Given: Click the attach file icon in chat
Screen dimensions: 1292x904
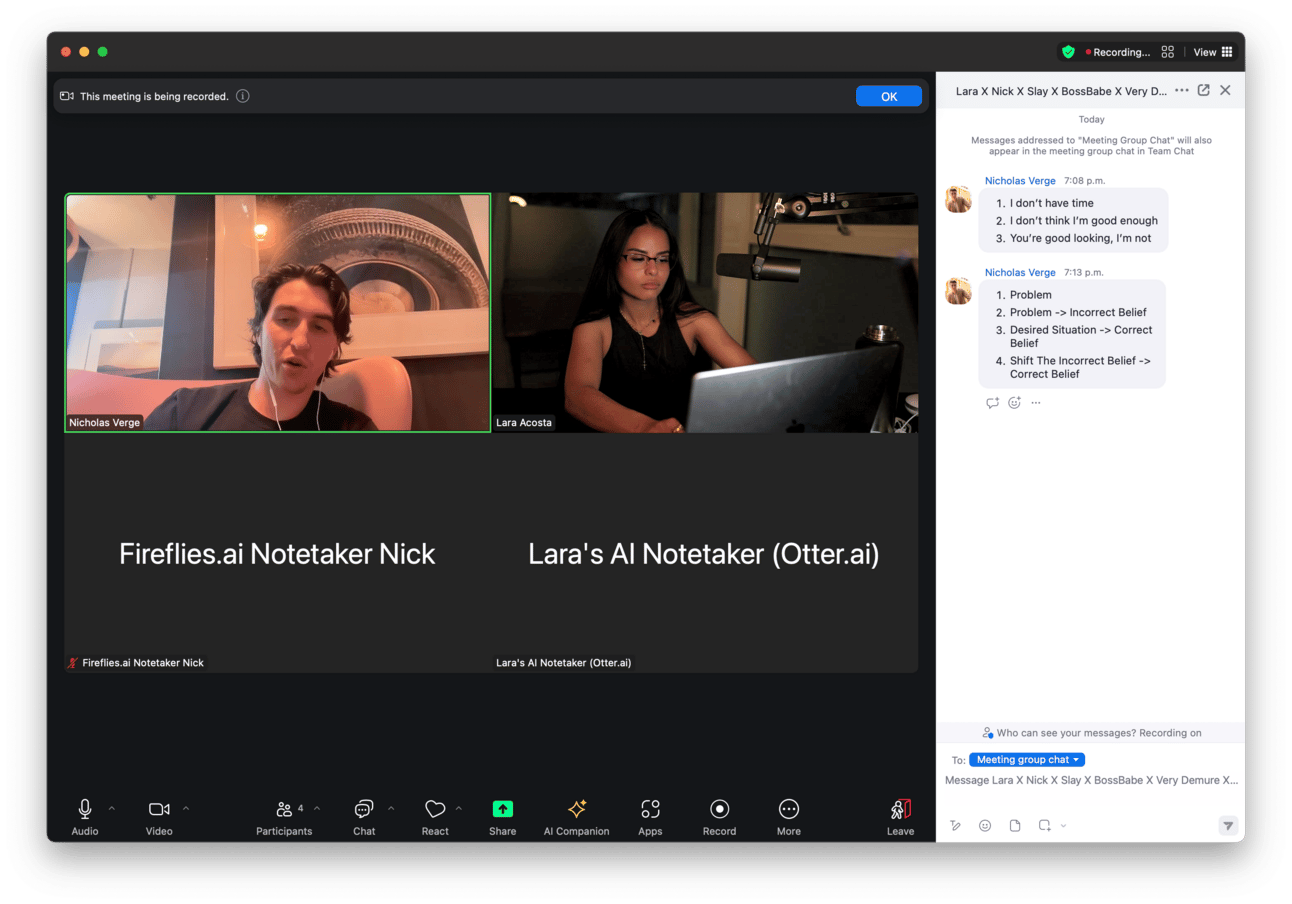Looking at the screenshot, I should (x=1014, y=826).
